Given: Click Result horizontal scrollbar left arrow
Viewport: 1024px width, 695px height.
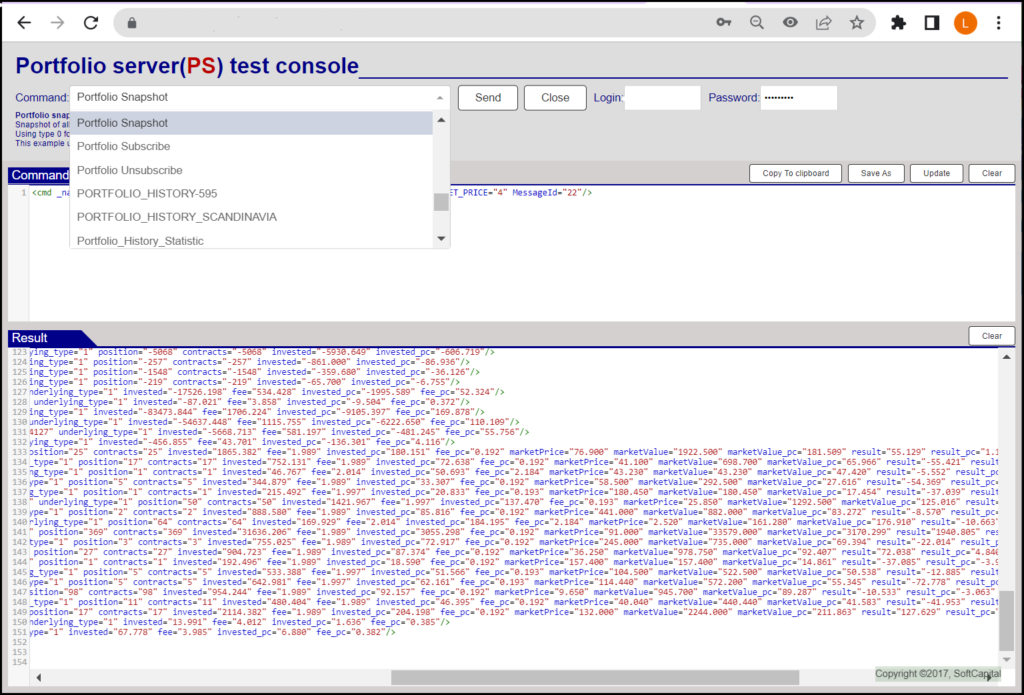Looking at the screenshot, I should [x=39, y=677].
